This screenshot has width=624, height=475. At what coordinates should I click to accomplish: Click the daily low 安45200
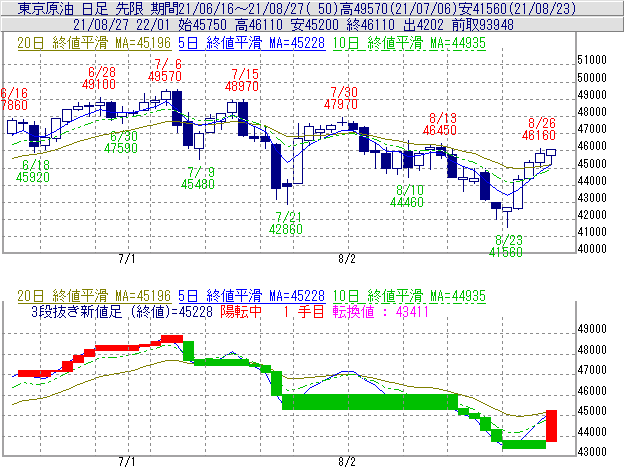click(315, 25)
